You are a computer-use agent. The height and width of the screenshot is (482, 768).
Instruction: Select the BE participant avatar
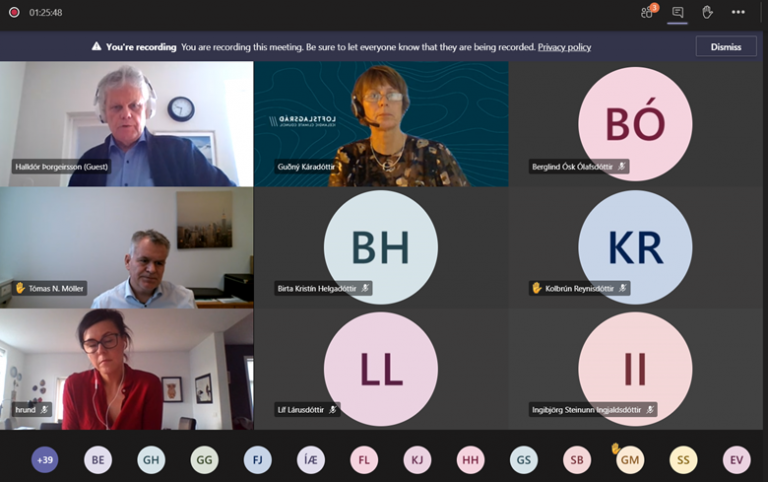coord(98,459)
